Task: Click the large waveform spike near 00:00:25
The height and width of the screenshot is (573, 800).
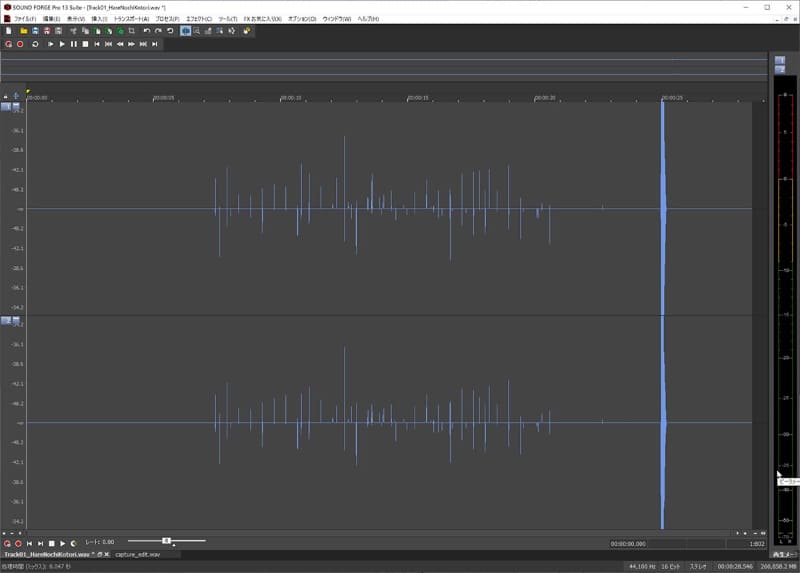Action: point(663,209)
